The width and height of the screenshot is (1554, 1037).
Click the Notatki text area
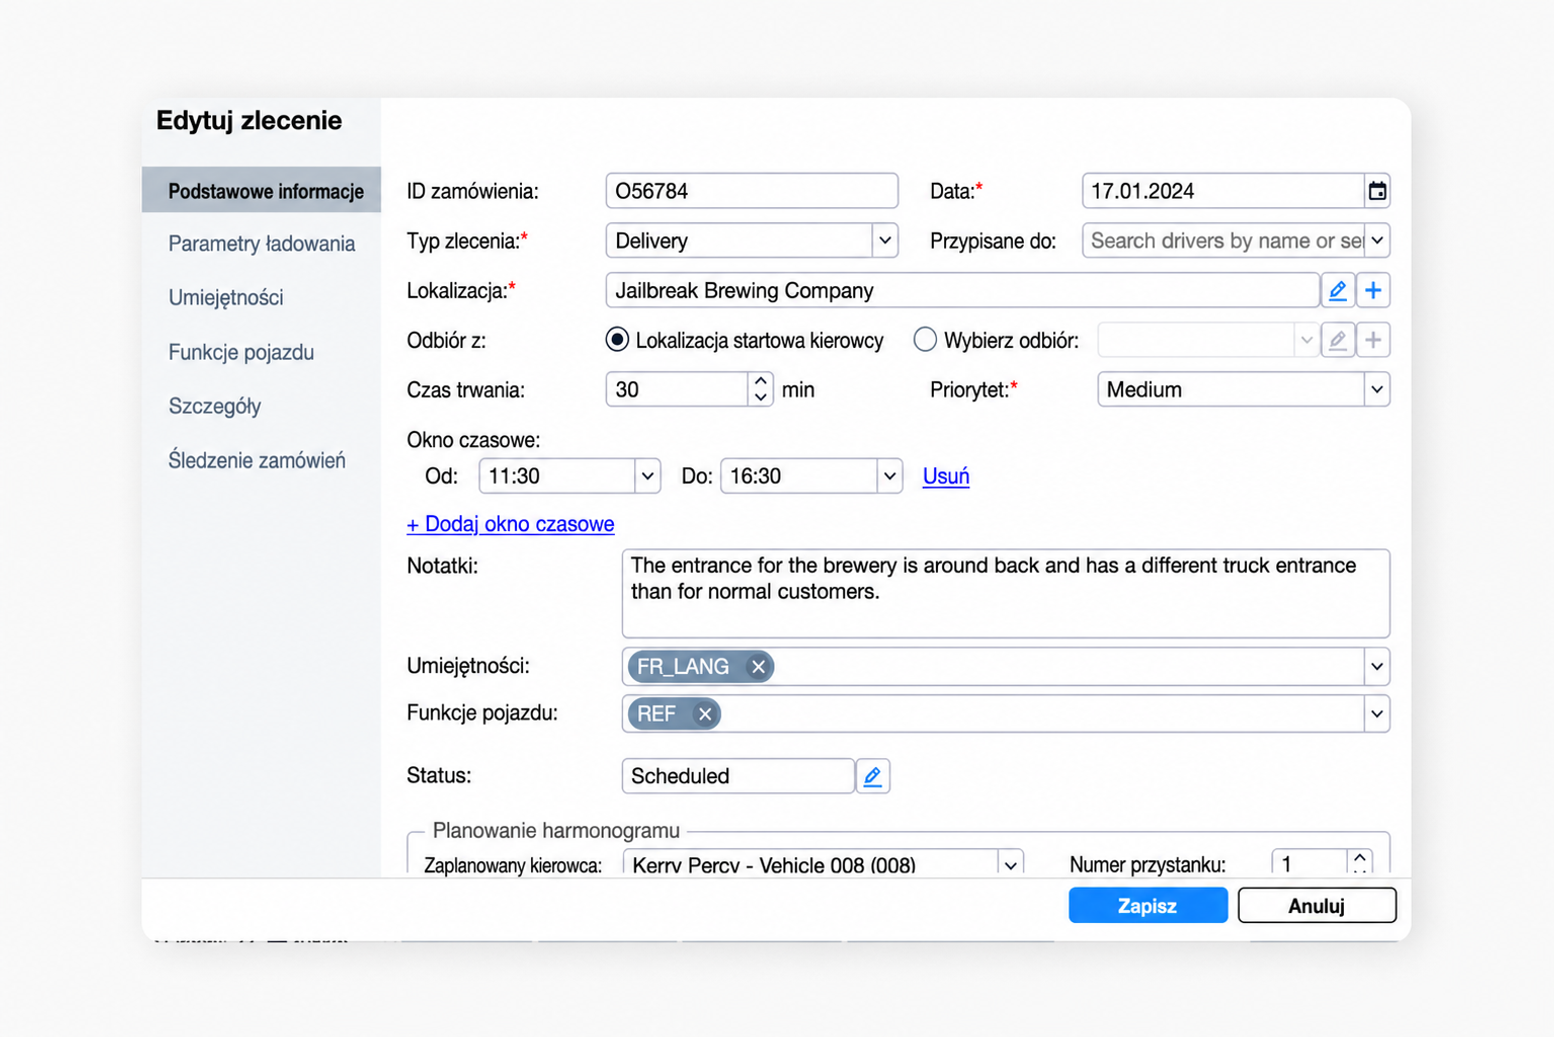pos(1006,594)
